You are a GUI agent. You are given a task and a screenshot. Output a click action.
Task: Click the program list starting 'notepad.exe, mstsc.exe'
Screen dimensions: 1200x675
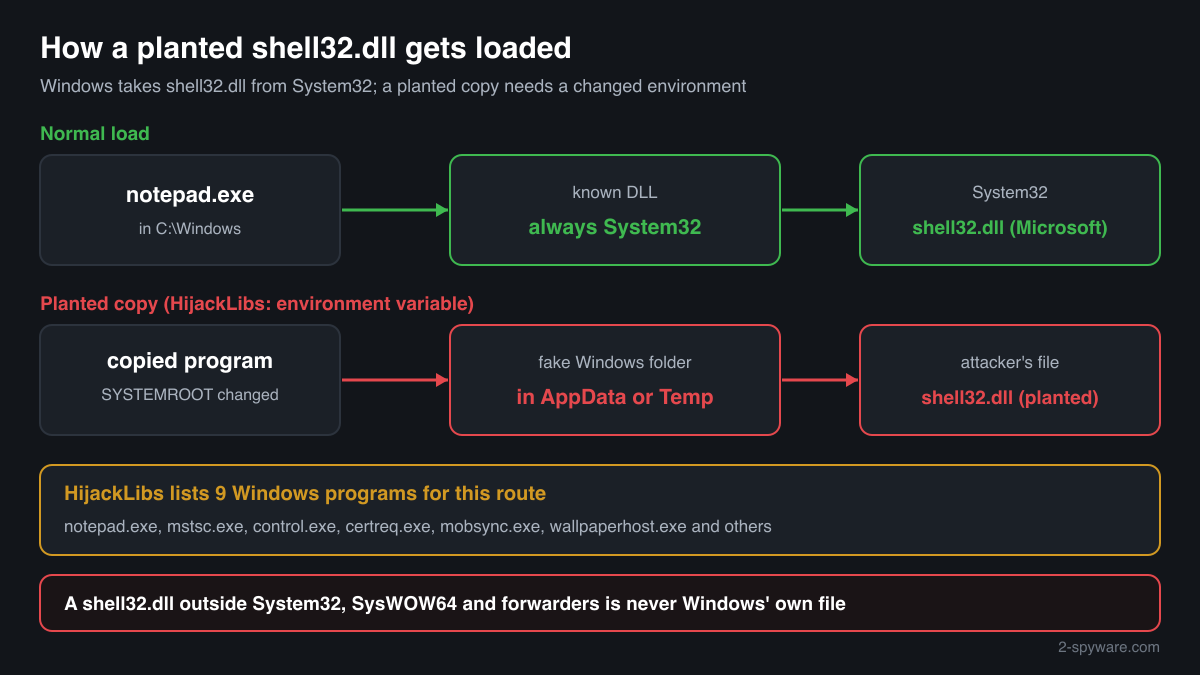[x=418, y=526]
